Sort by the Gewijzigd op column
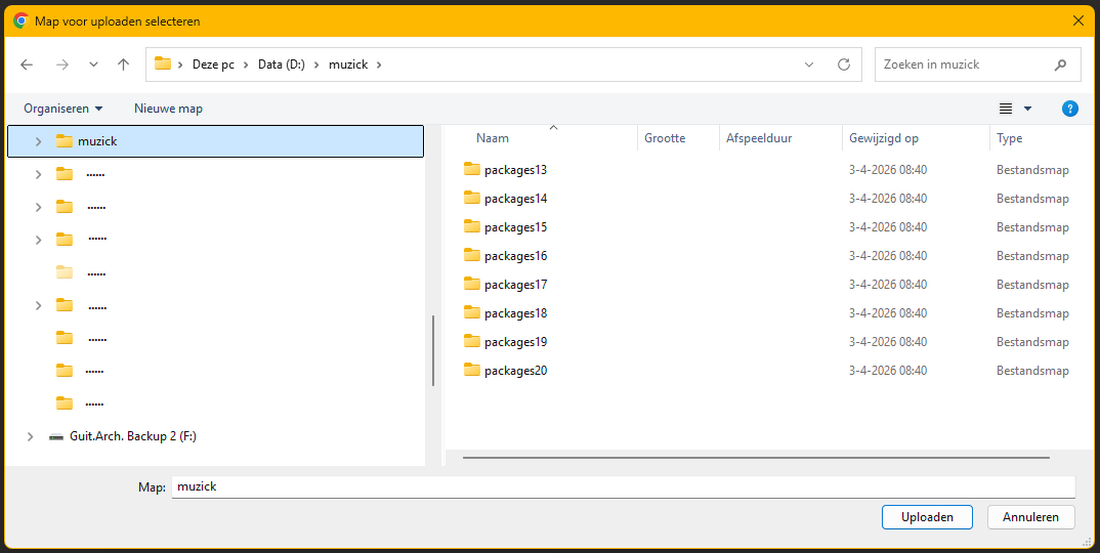1100x553 pixels. (883, 138)
